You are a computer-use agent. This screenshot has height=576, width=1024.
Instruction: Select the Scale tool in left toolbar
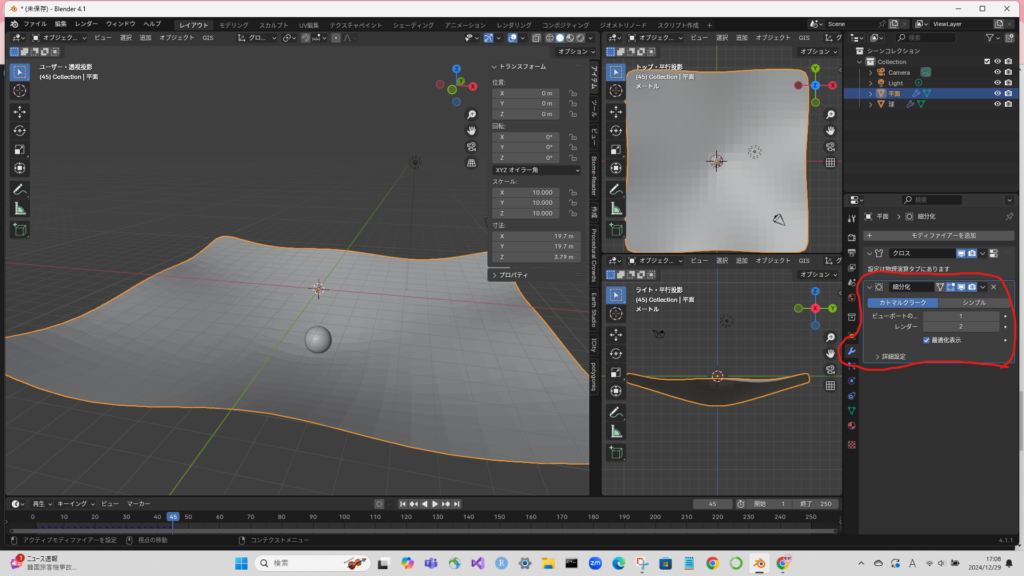20,150
